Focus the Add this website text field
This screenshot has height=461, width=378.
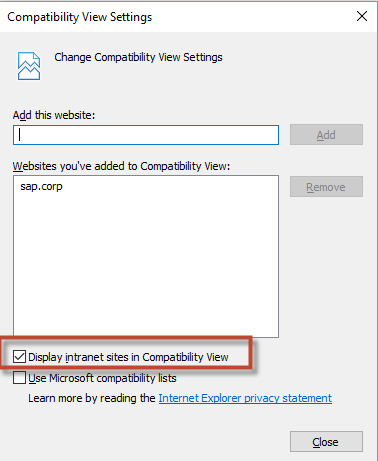point(146,135)
